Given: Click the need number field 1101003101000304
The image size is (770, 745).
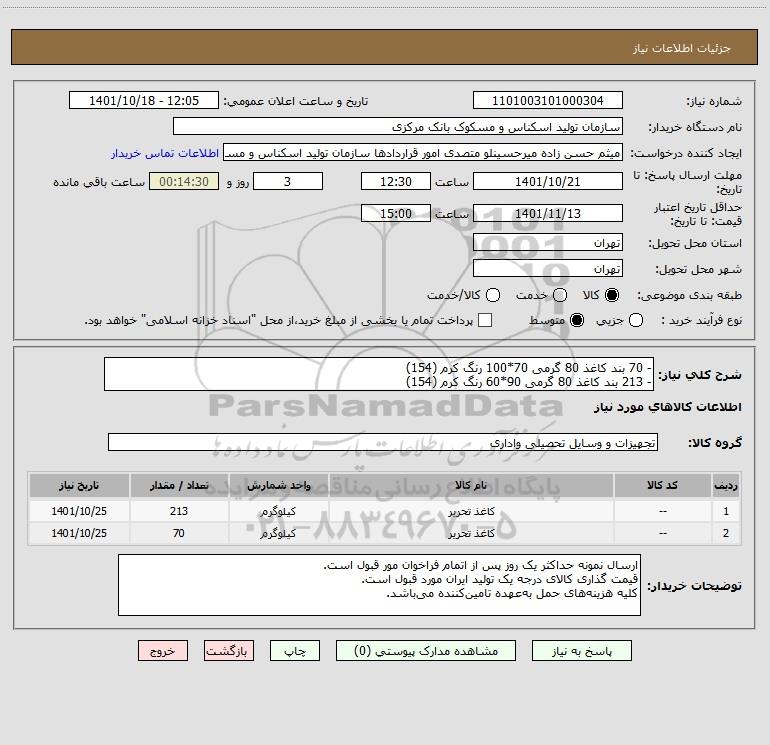Looking at the screenshot, I should click(548, 101).
